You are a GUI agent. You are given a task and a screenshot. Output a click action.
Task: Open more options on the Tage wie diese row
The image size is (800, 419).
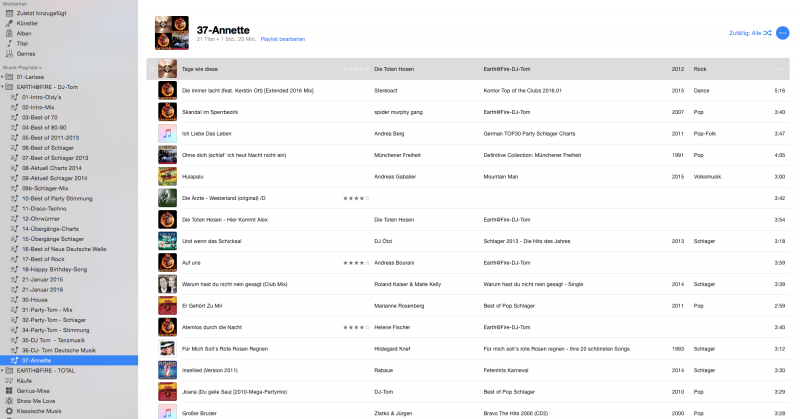pyautogui.click(x=779, y=69)
